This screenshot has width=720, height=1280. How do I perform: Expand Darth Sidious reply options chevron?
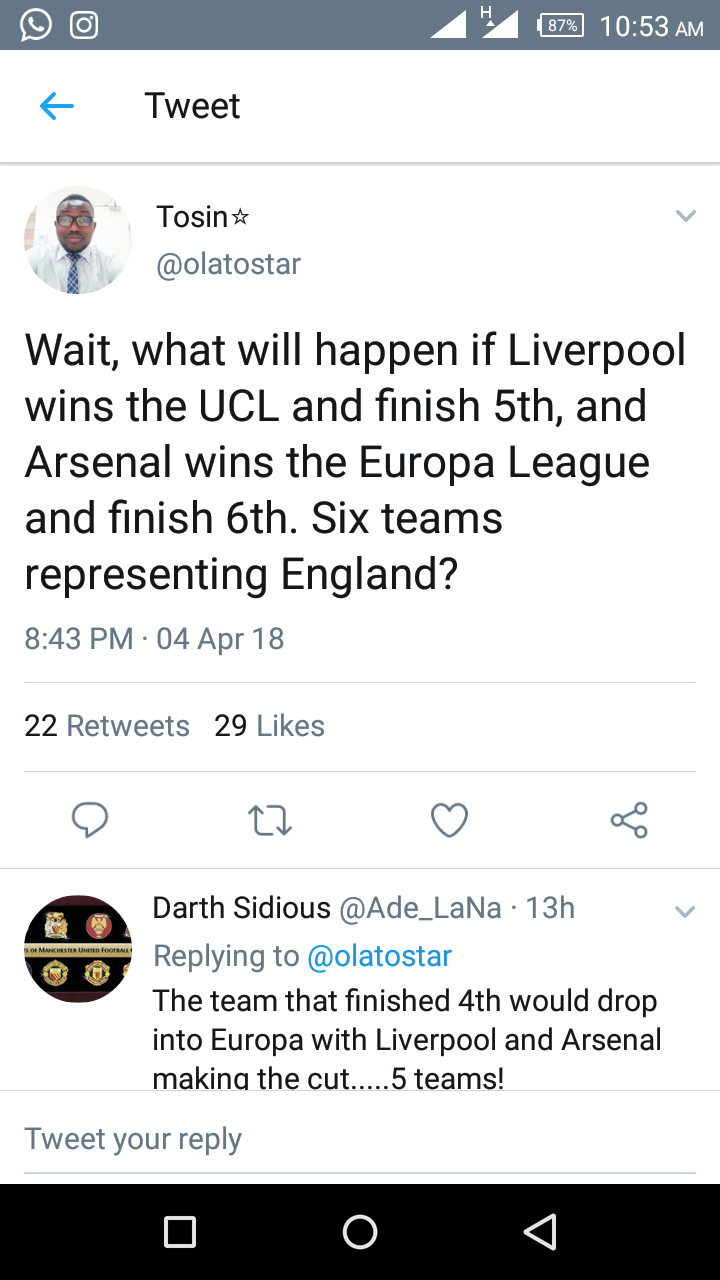click(x=685, y=911)
